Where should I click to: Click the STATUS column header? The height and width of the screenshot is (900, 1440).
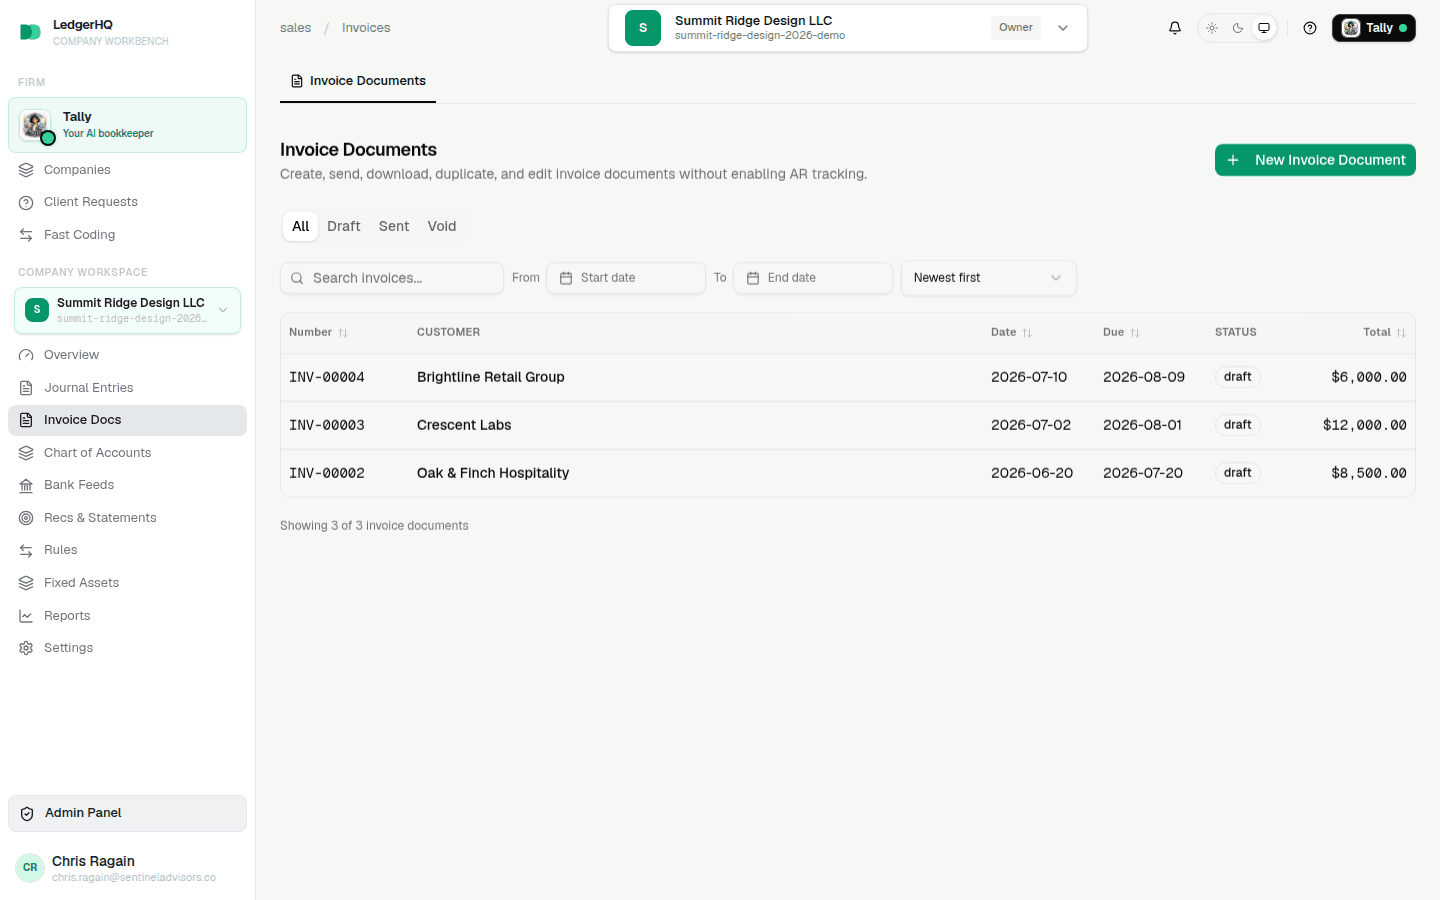1236,332
